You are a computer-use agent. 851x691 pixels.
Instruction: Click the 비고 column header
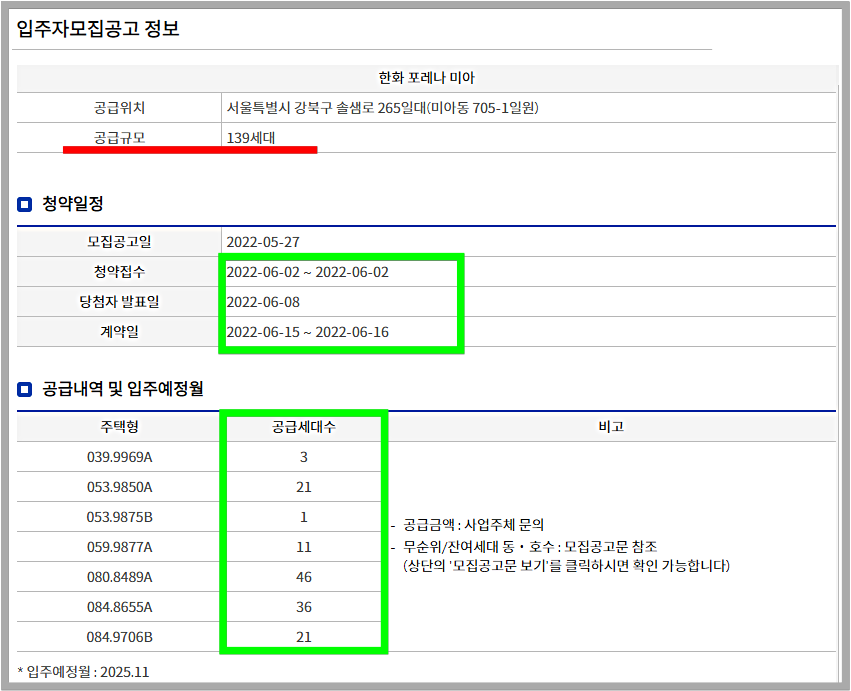point(611,427)
